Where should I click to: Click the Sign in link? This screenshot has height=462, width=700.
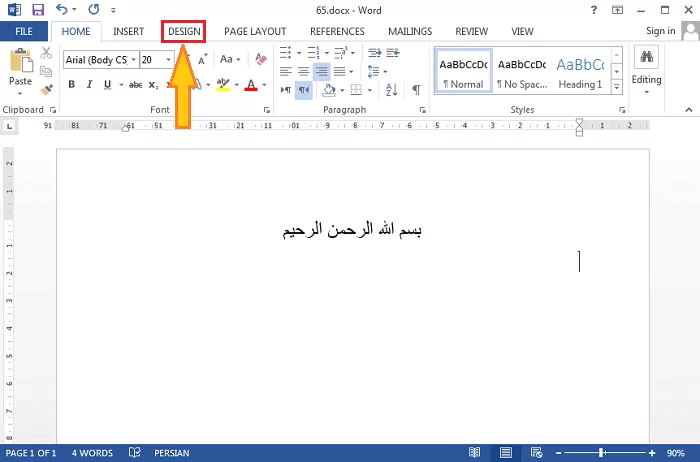pos(660,31)
